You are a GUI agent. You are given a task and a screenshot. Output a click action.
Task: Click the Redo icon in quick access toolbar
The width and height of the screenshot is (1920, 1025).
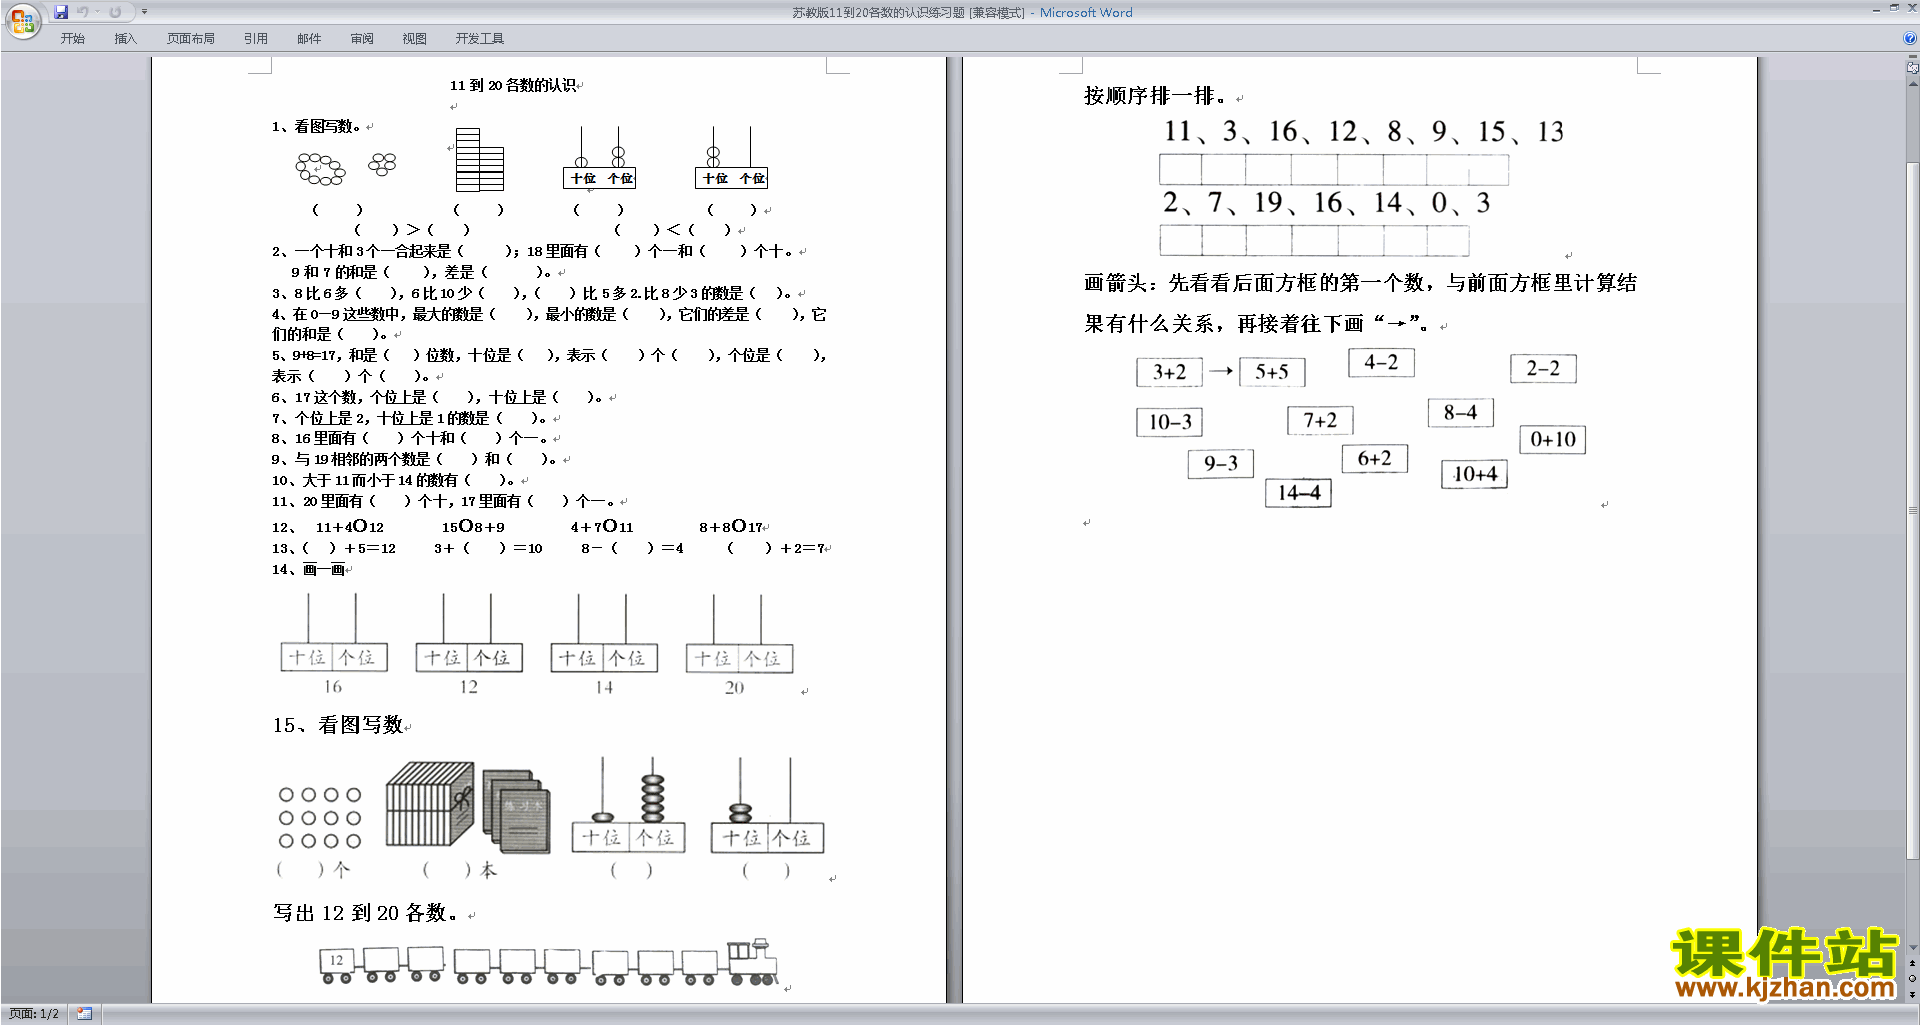115,12
